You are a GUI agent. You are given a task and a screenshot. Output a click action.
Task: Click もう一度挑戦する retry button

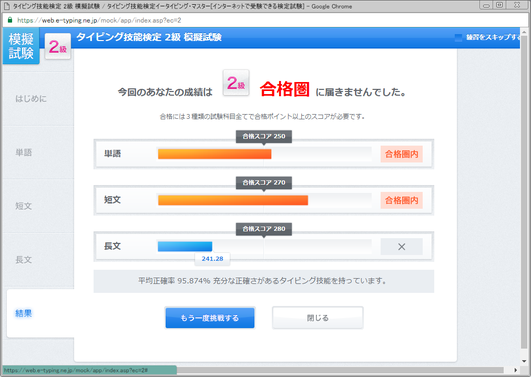210,318
